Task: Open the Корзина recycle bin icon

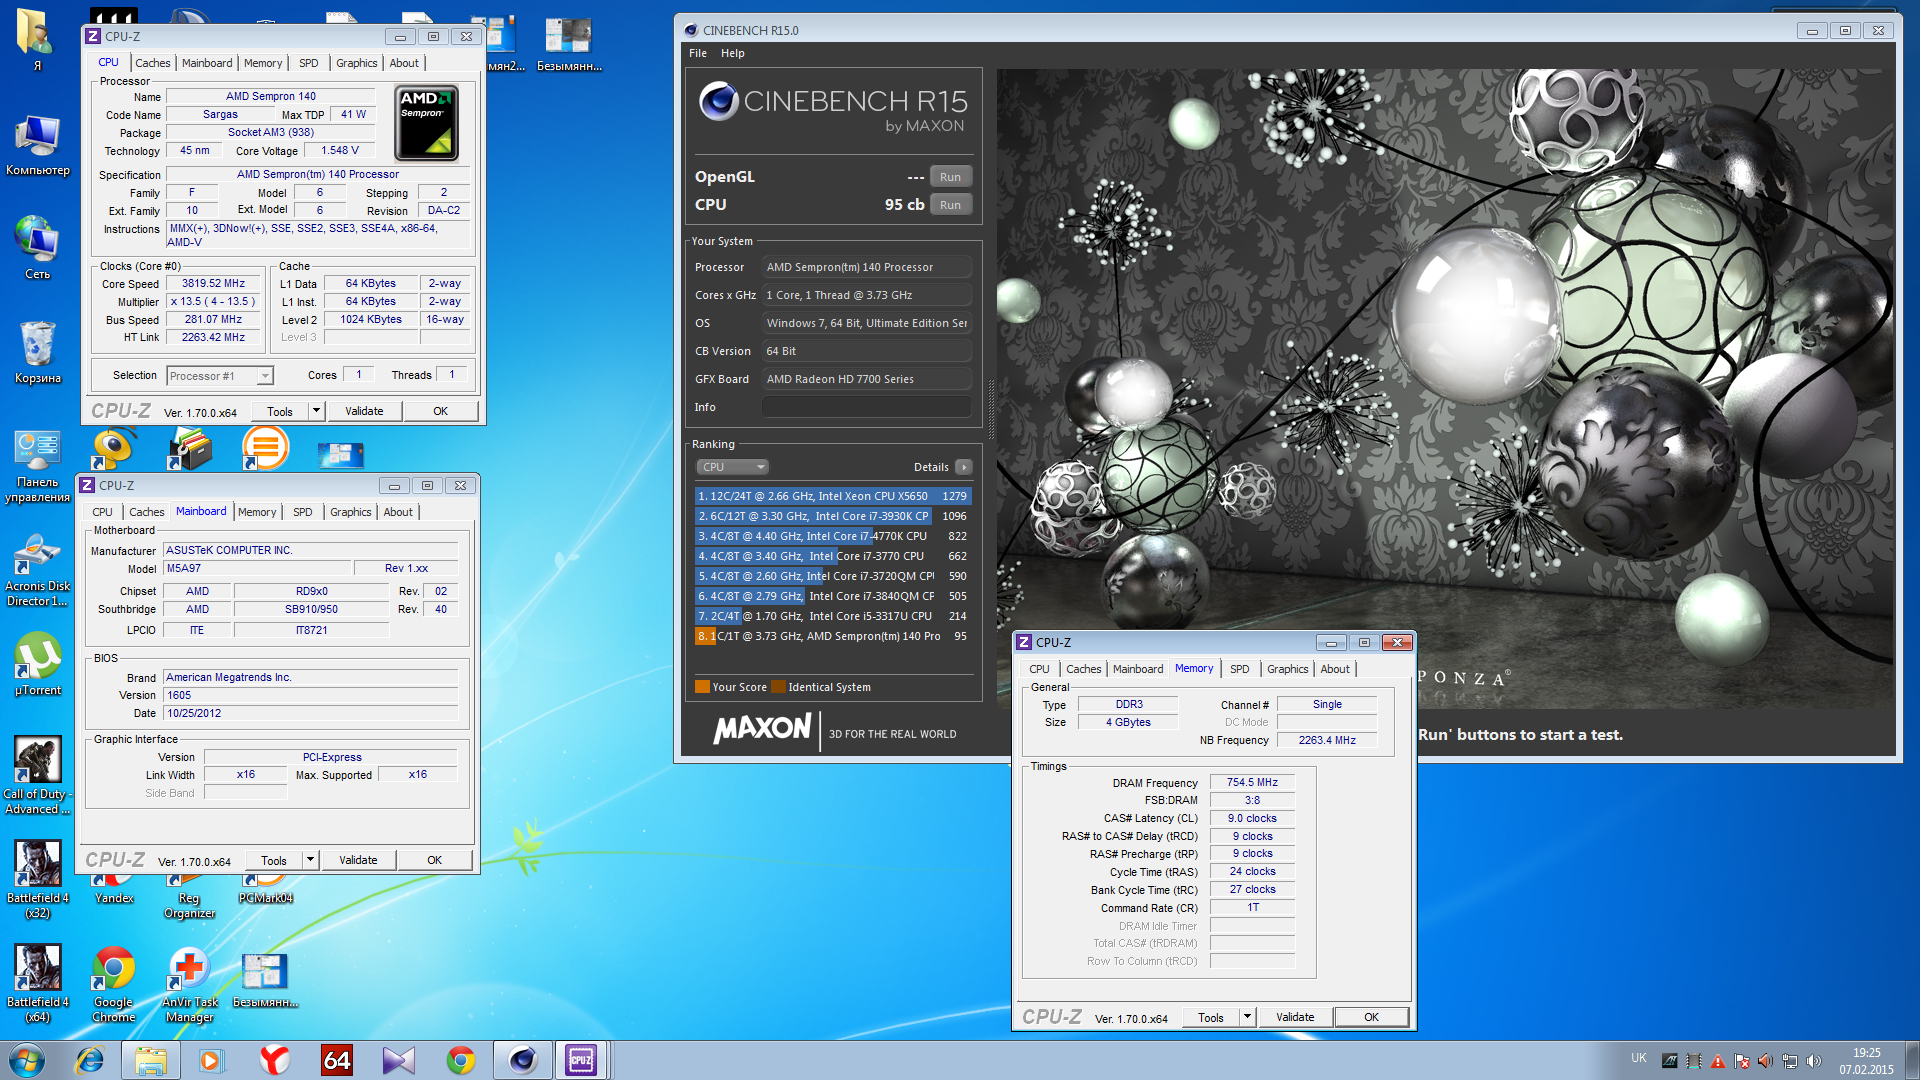Action: click(x=37, y=353)
